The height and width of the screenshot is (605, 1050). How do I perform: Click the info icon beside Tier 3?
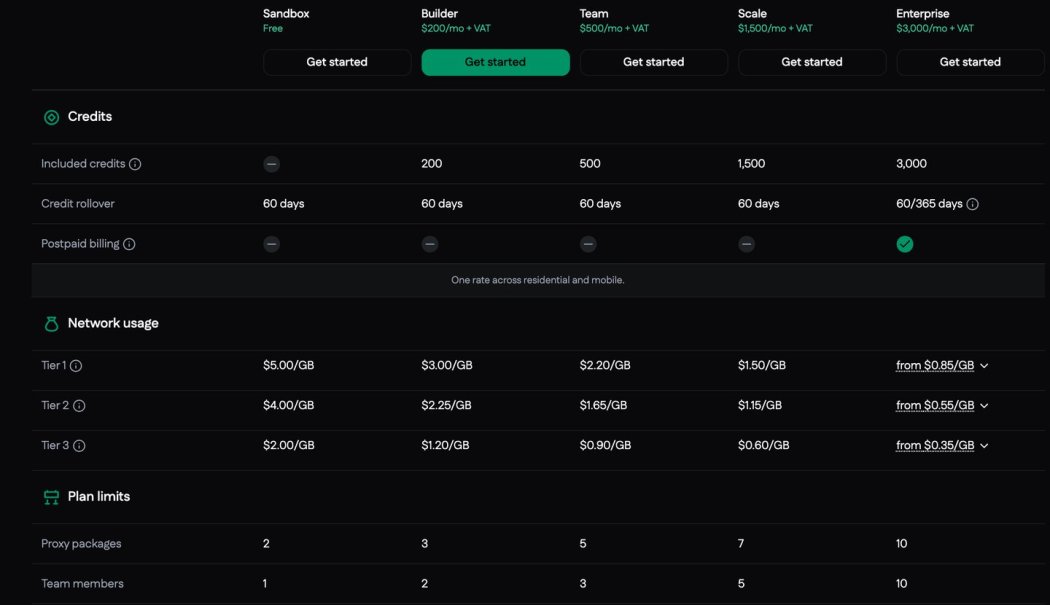tap(79, 446)
